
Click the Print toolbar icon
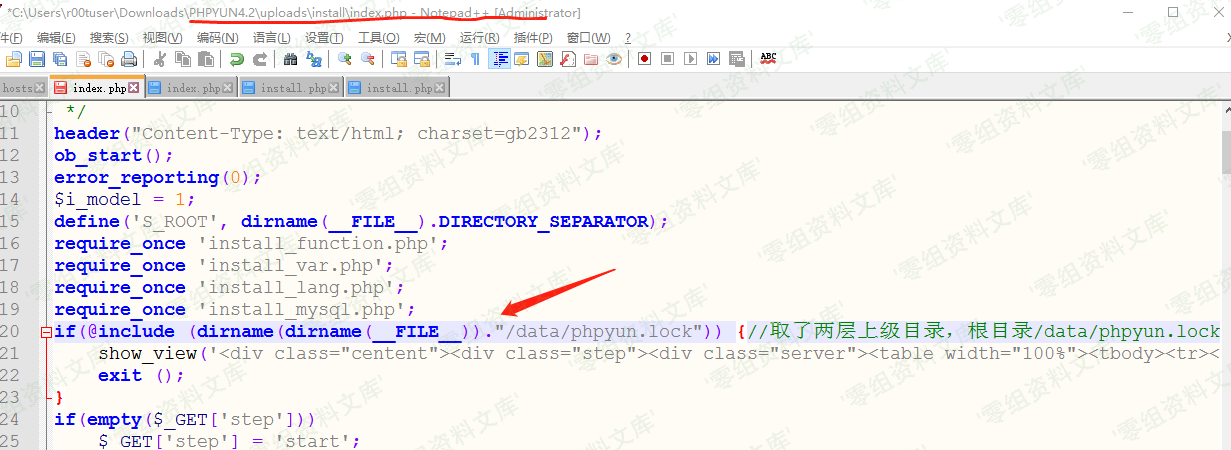coord(126,59)
